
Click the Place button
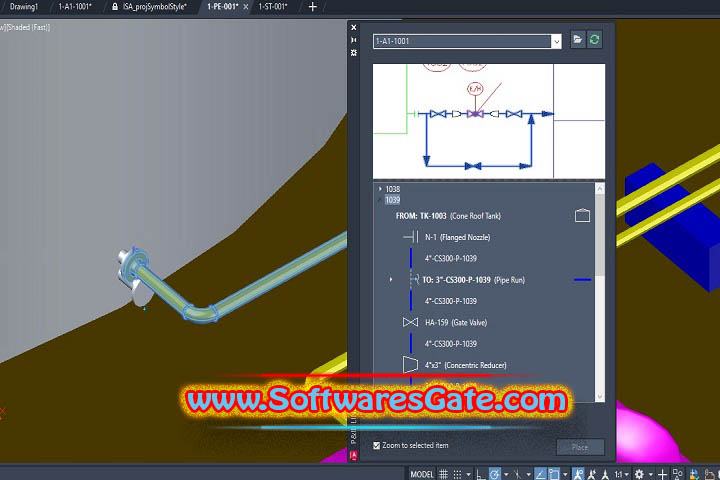[580, 447]
